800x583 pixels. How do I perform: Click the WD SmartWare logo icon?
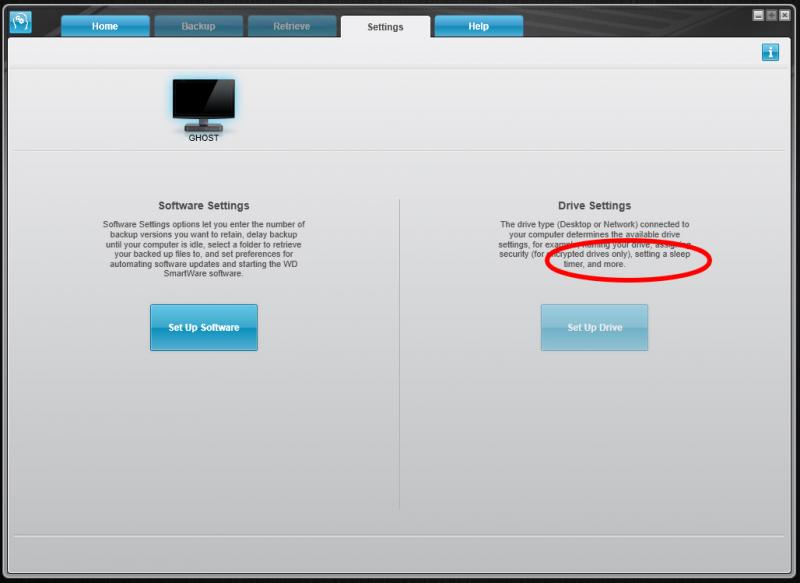tap(20, 22)
